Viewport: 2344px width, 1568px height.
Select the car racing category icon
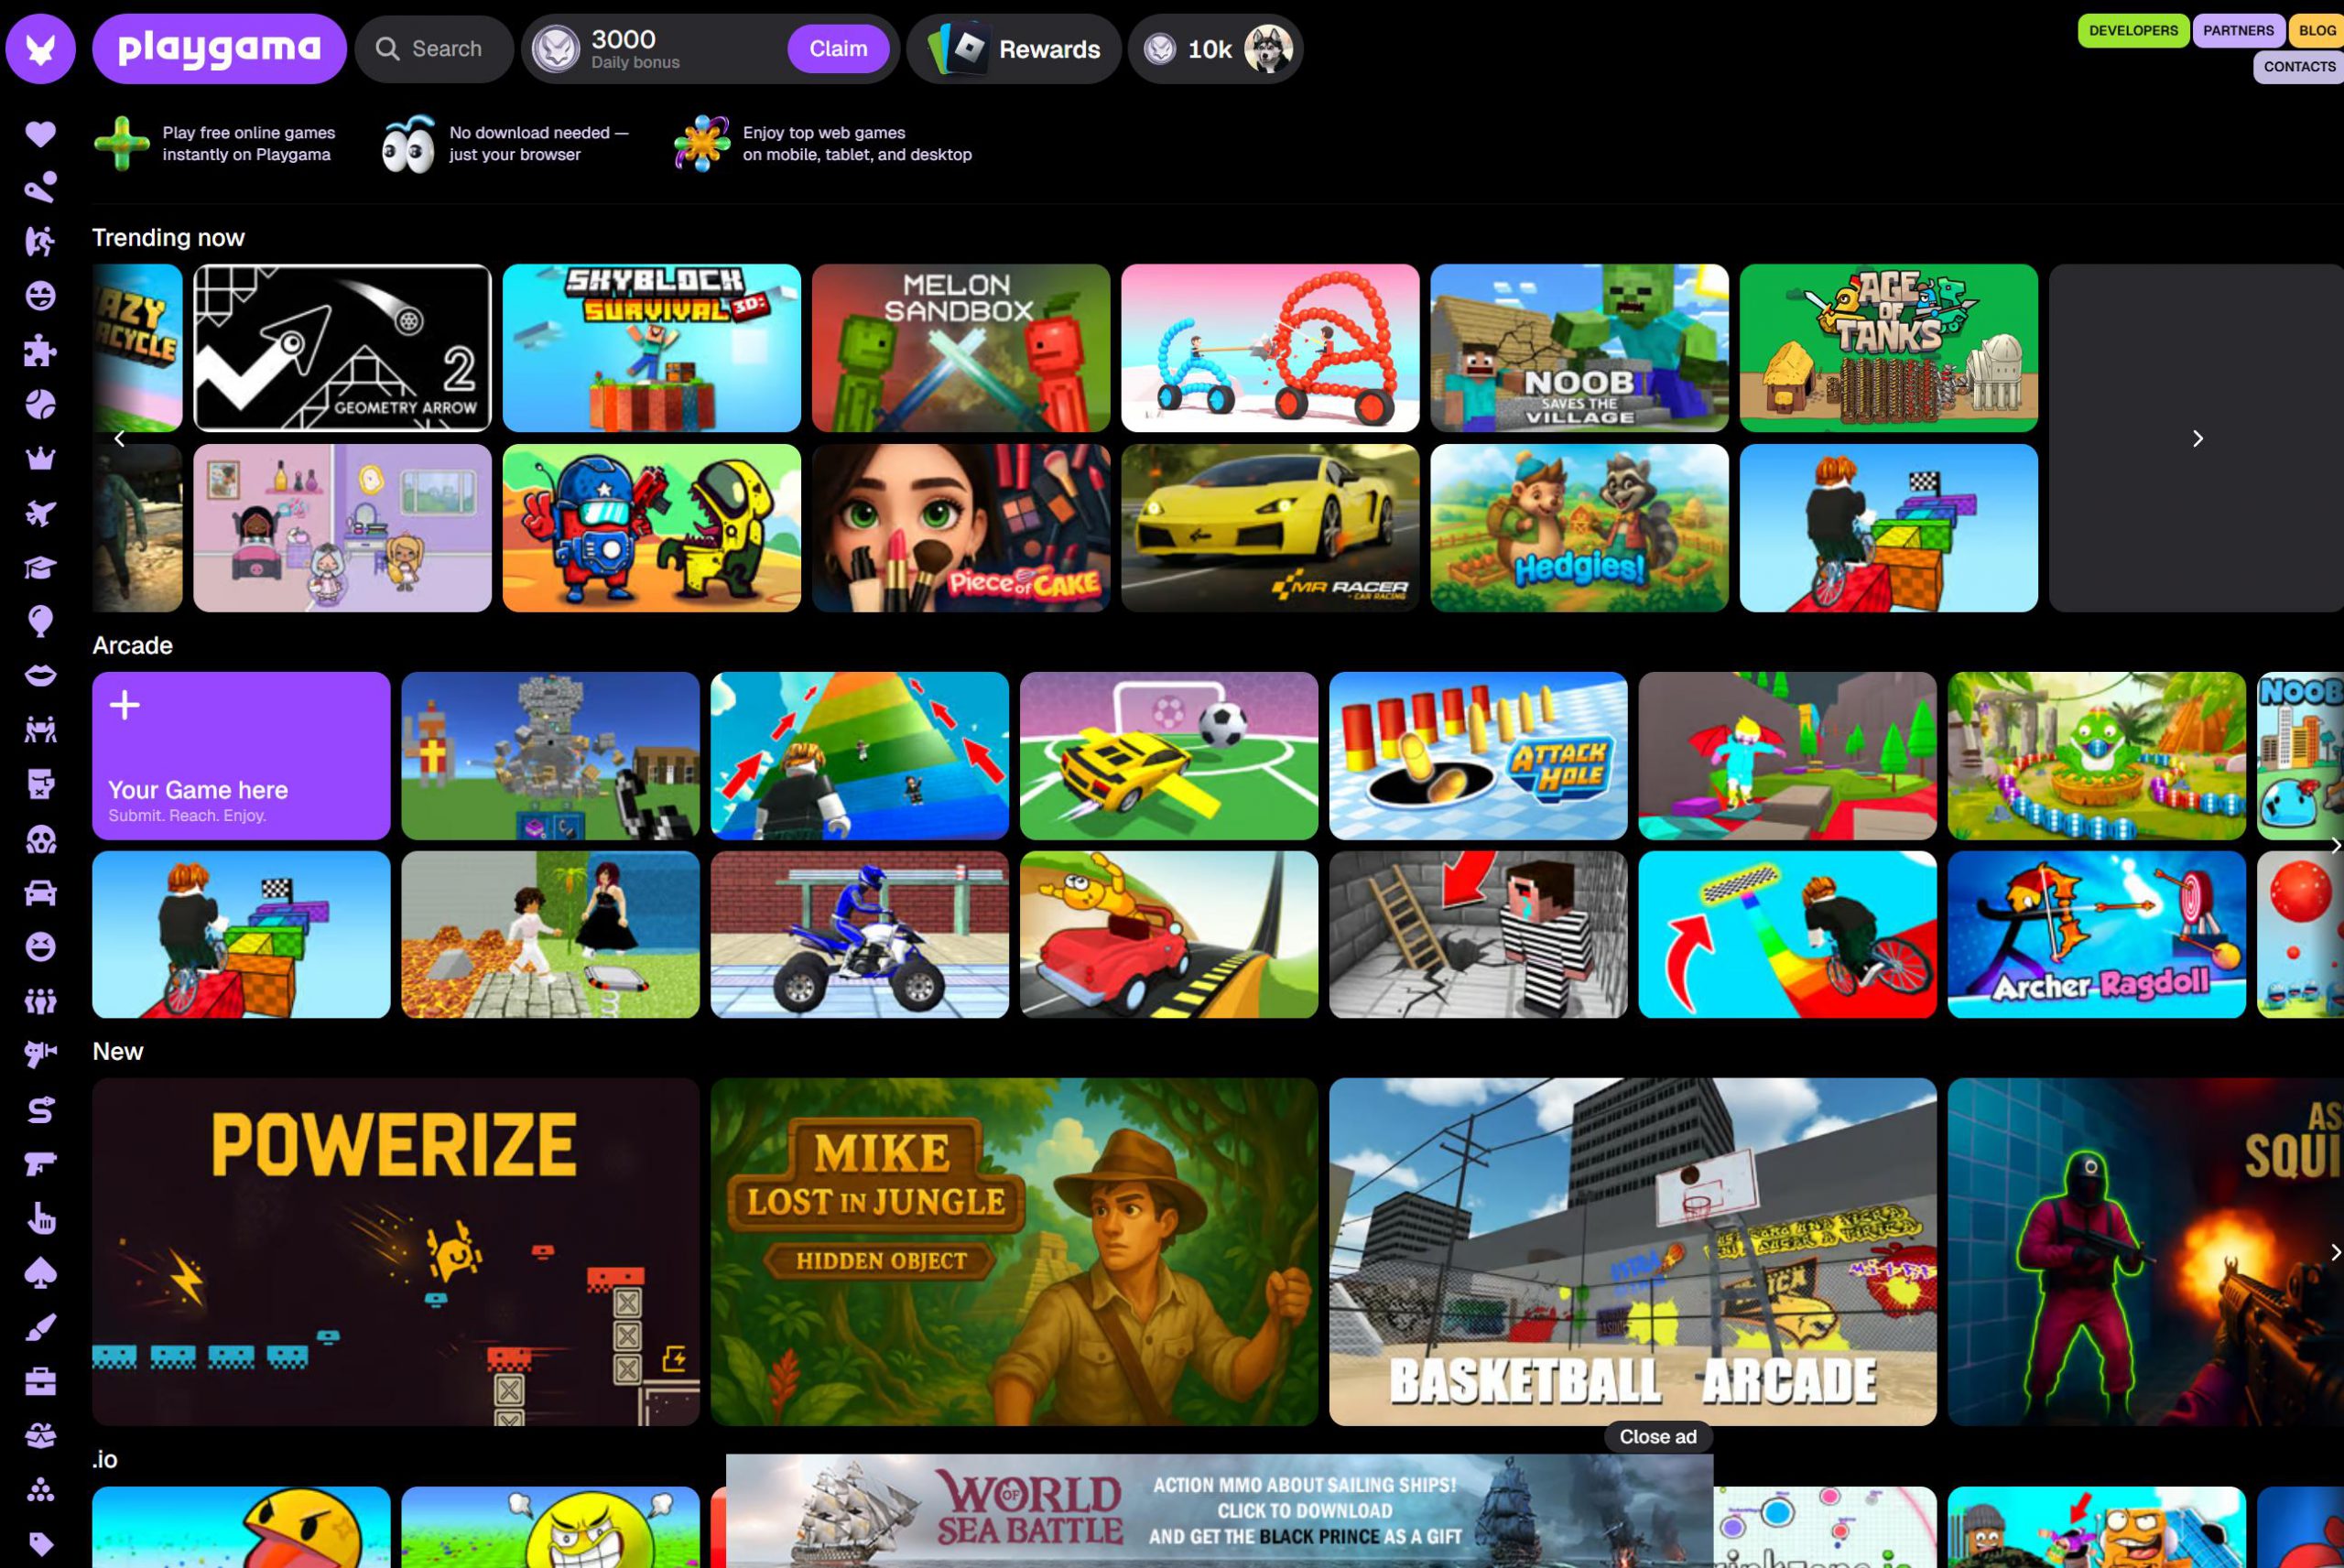(40, 893)
